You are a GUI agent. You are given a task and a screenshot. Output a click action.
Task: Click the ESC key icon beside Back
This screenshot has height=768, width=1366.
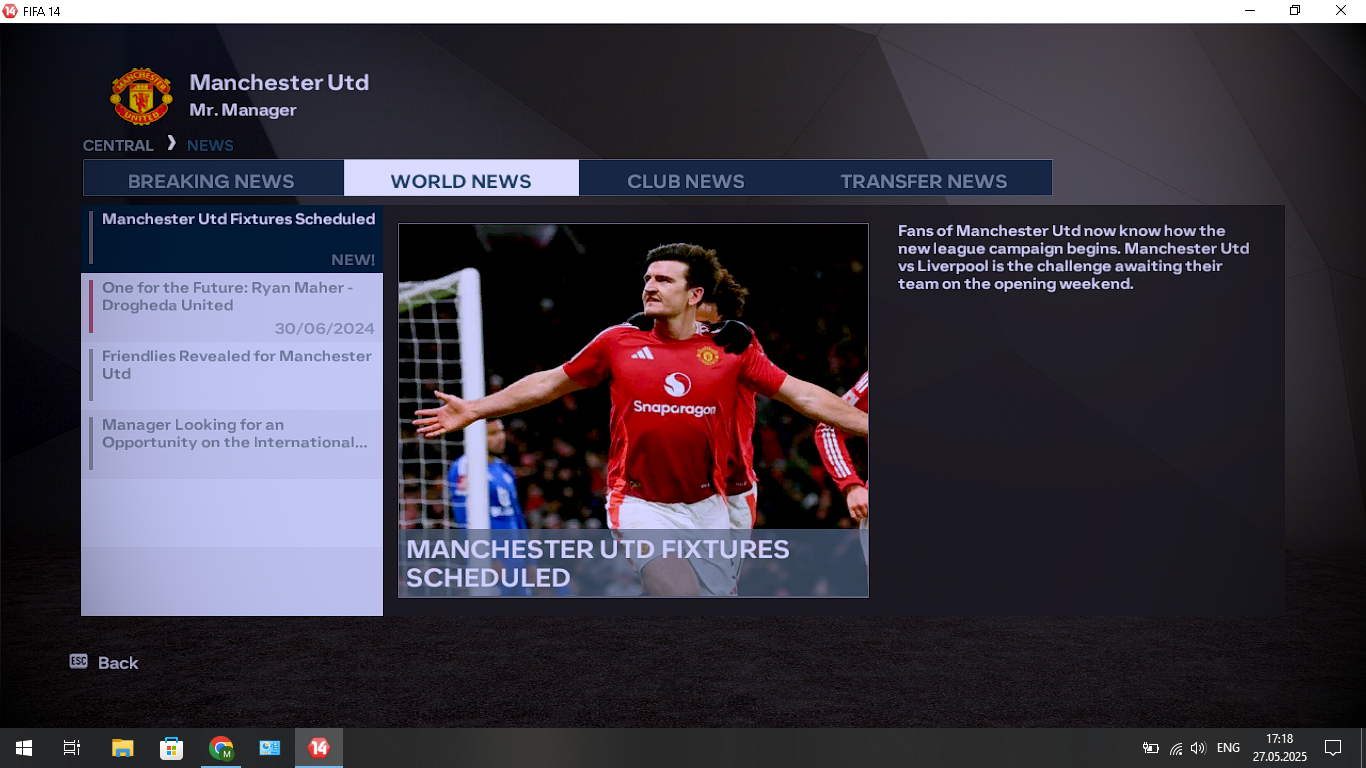79,661
